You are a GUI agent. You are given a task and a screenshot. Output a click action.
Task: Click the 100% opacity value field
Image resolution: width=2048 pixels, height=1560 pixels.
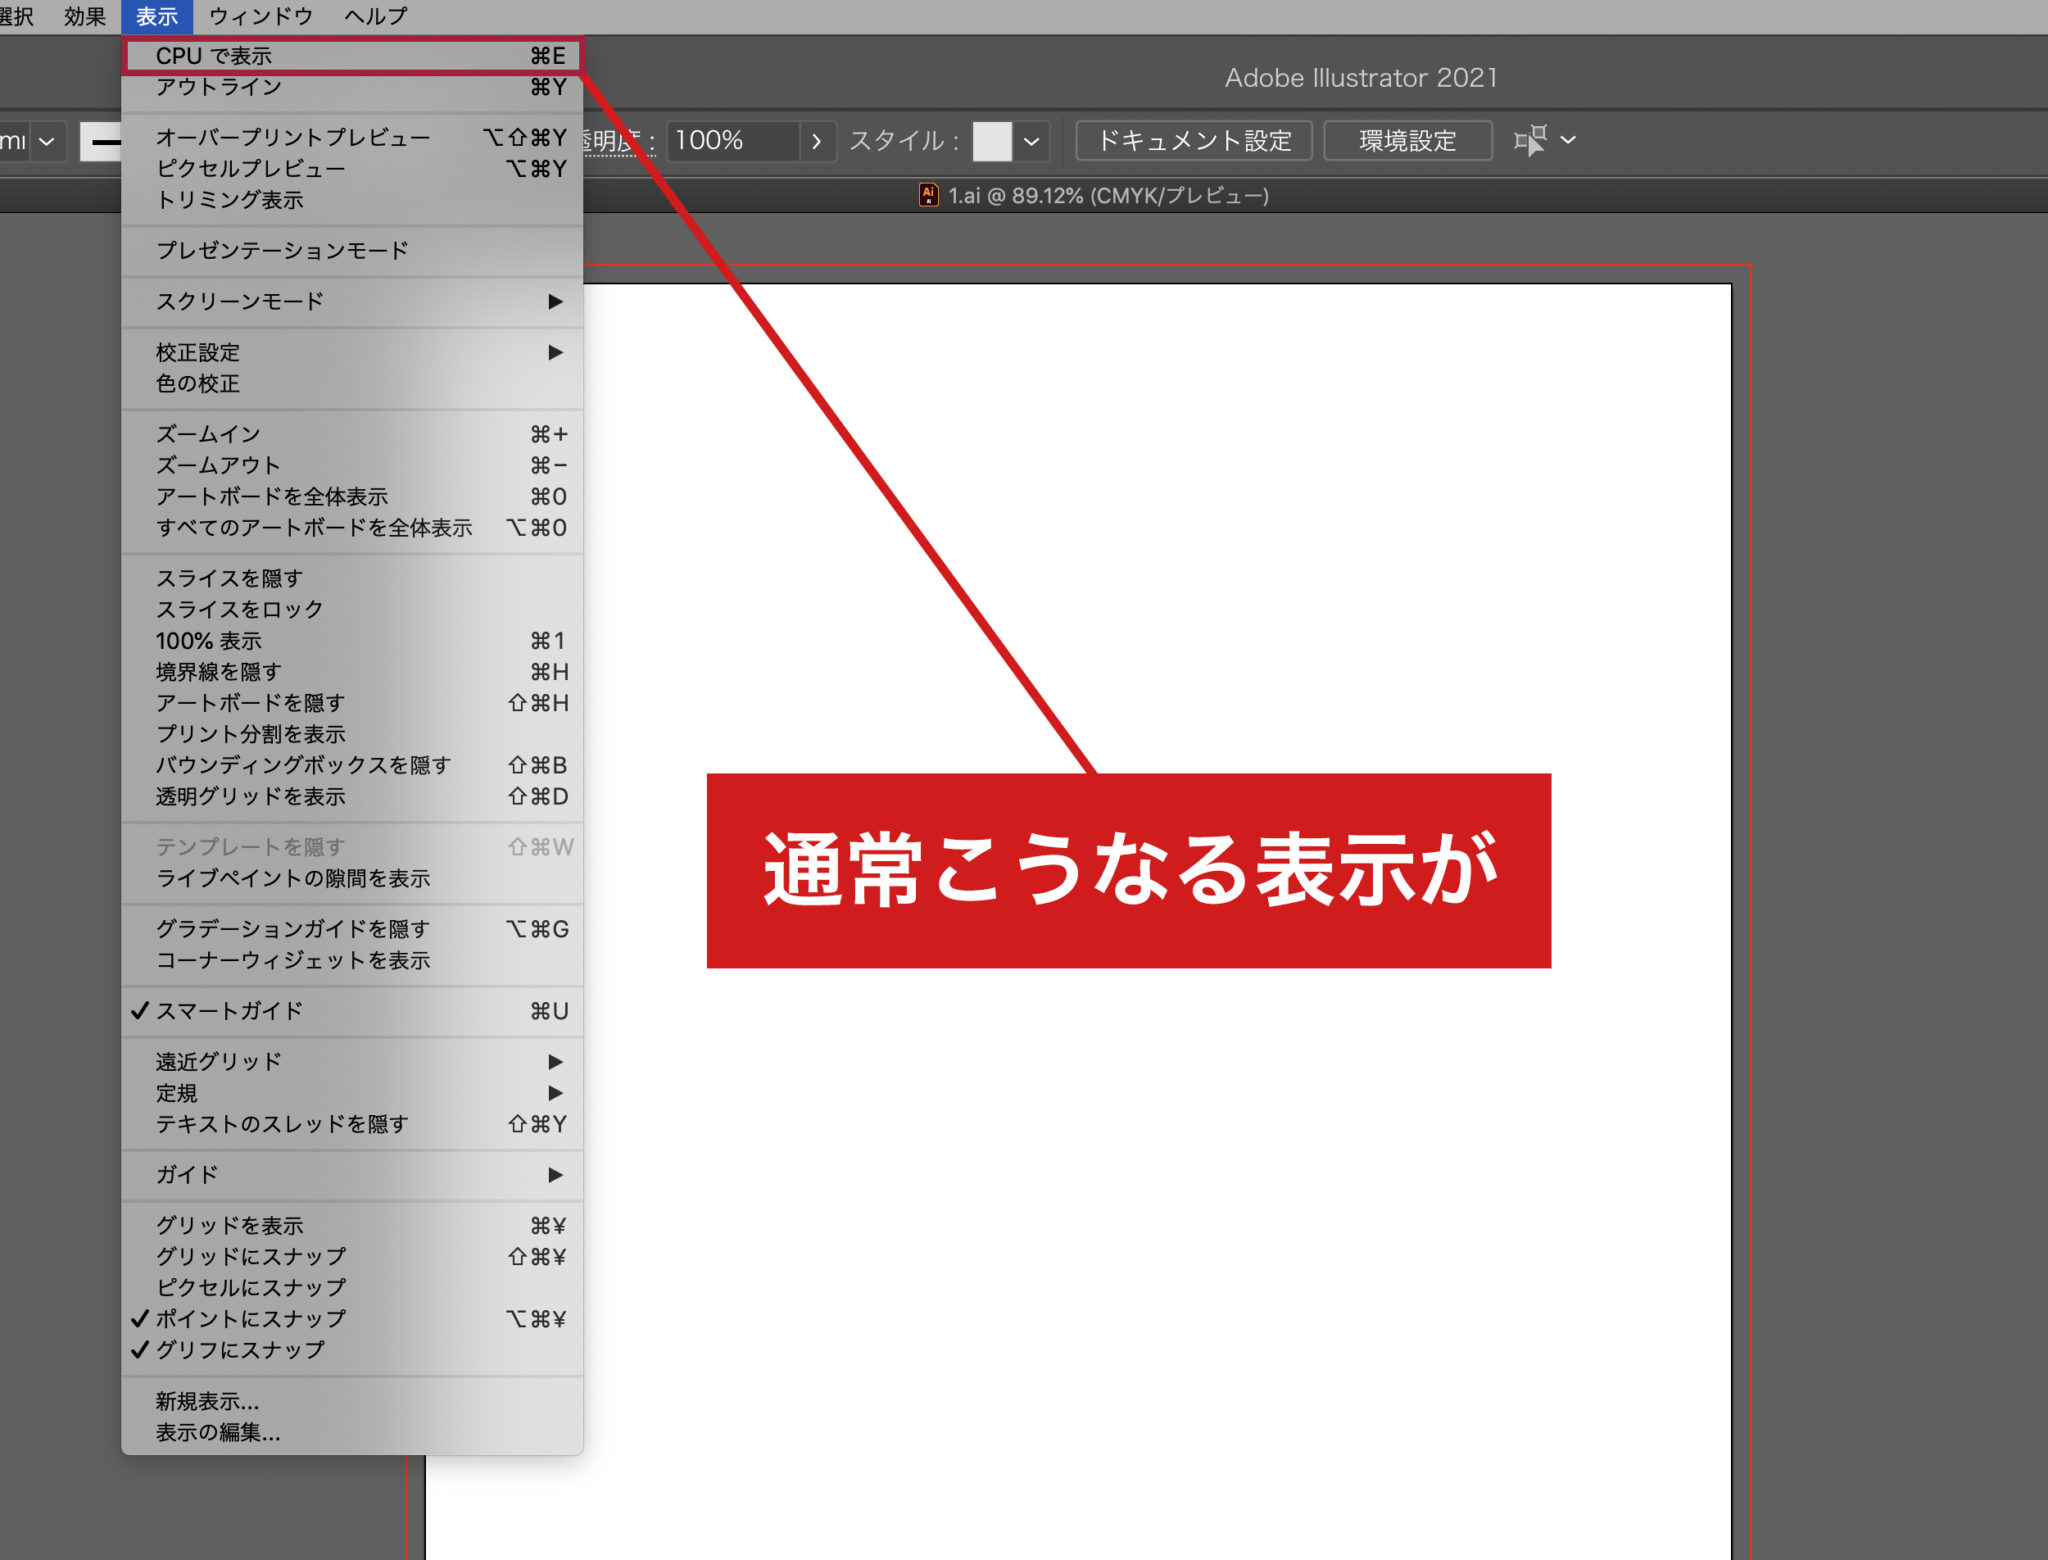tap(710, 140)
